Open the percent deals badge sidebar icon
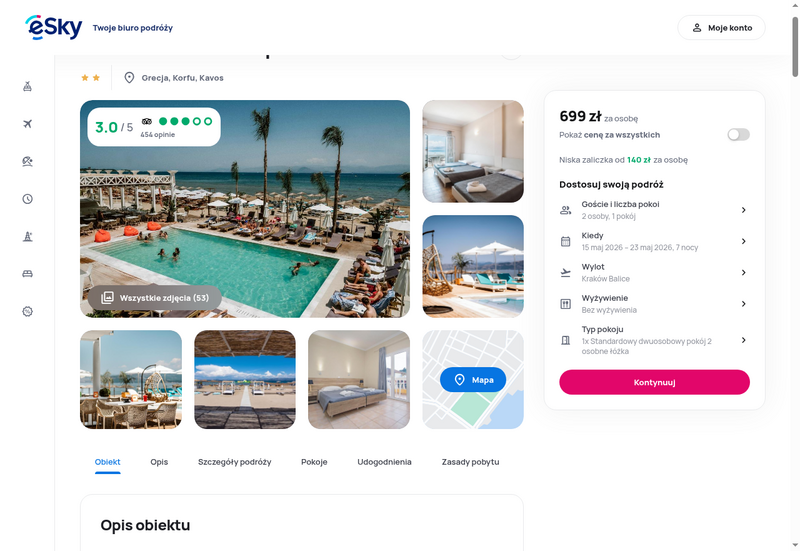 tap(28, 311)
